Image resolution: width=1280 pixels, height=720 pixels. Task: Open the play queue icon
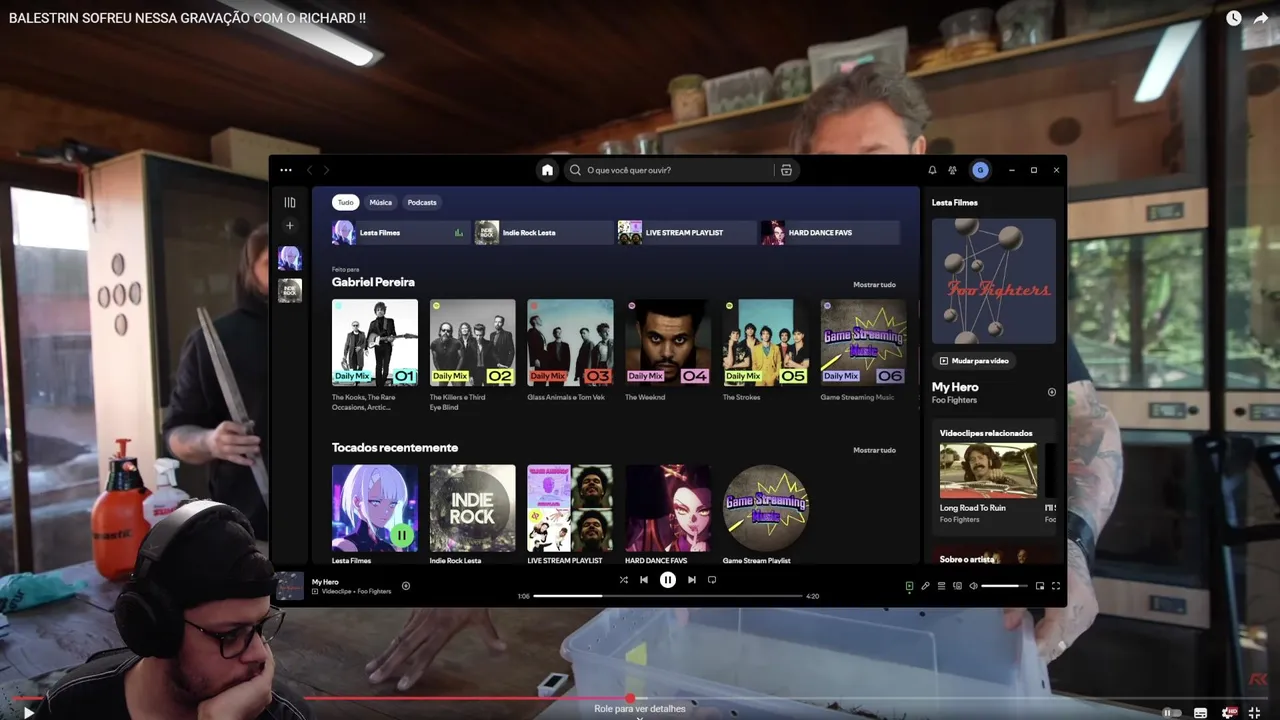(941, 586)
